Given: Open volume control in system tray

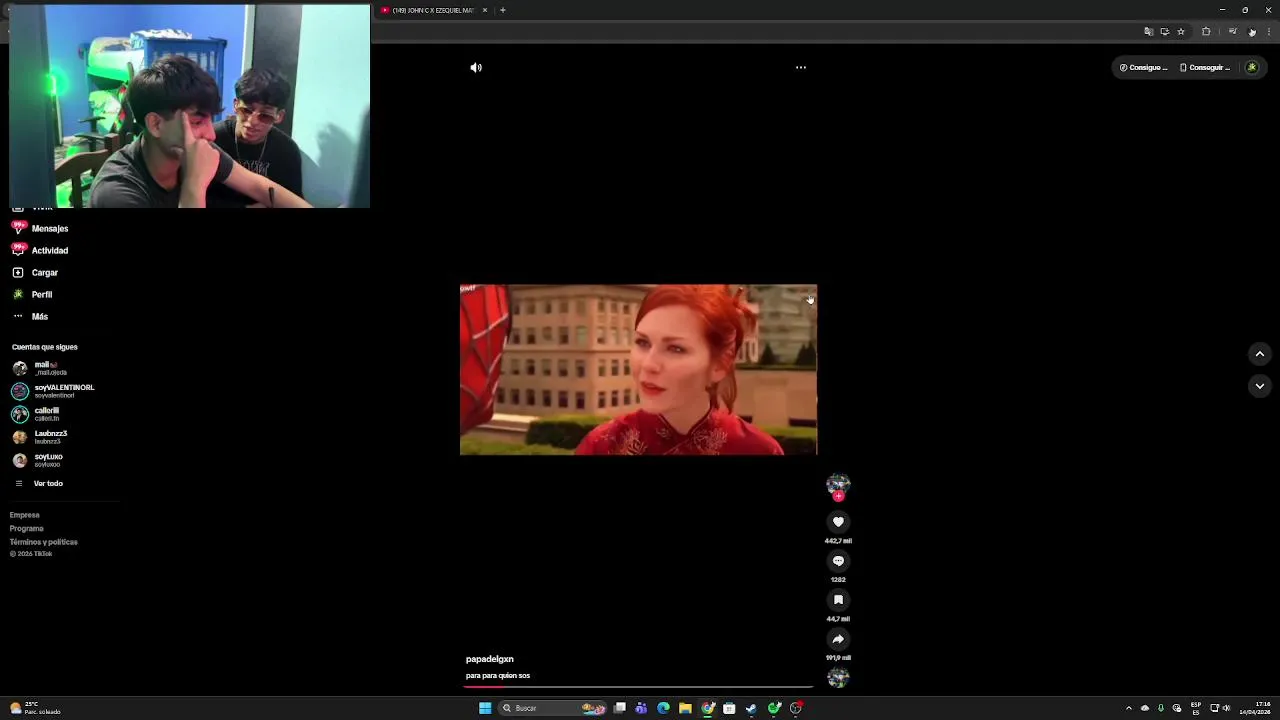Looking at the screenshot, I should [x=1226, y=708].
